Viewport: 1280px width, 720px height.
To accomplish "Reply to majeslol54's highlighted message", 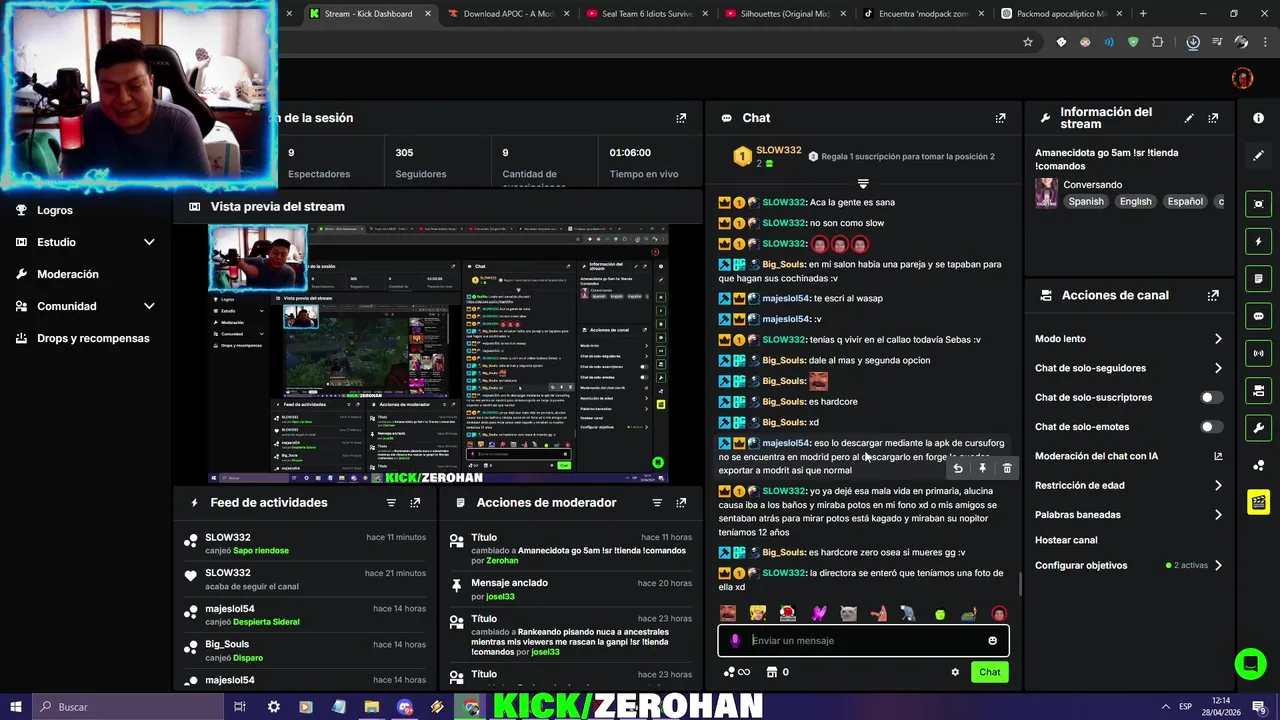I will (958, 468).
